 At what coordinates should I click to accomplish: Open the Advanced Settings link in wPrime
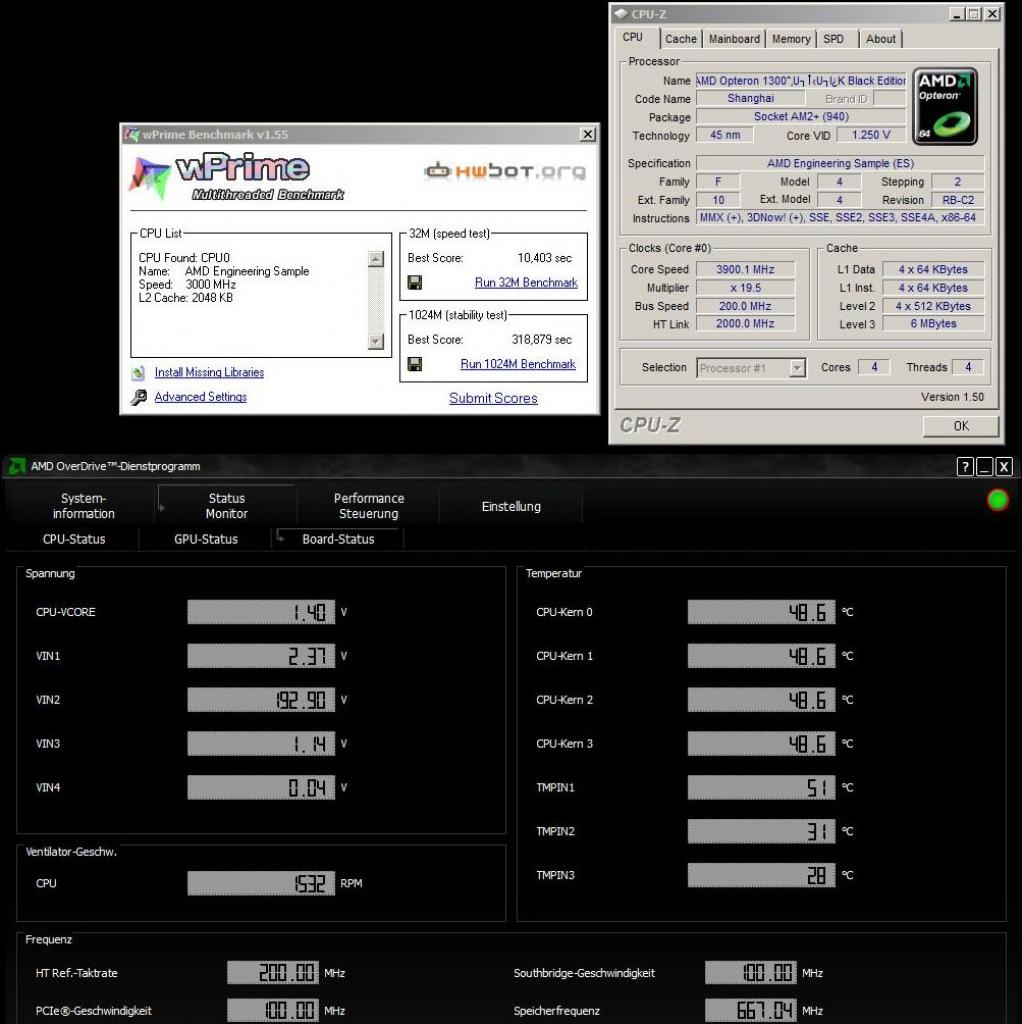tap(200, 397)
